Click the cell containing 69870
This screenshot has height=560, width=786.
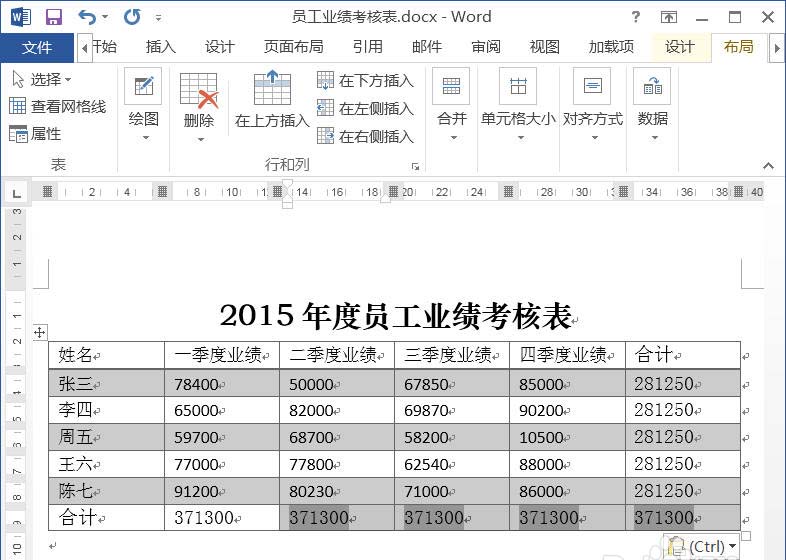pyautogui.click(x=452, y=411)
